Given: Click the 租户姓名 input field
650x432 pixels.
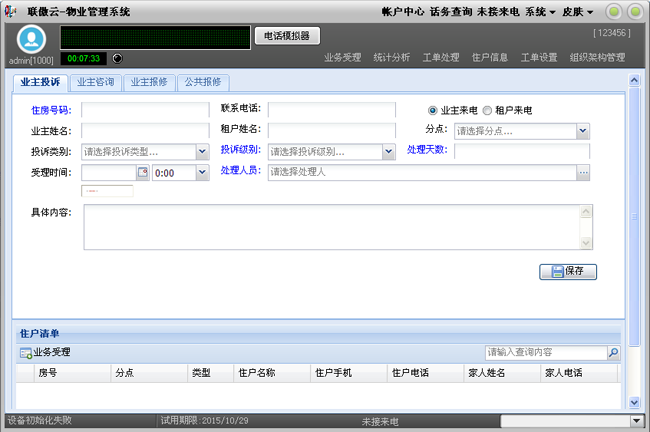Looking at the screenshot, I should 332,131.
